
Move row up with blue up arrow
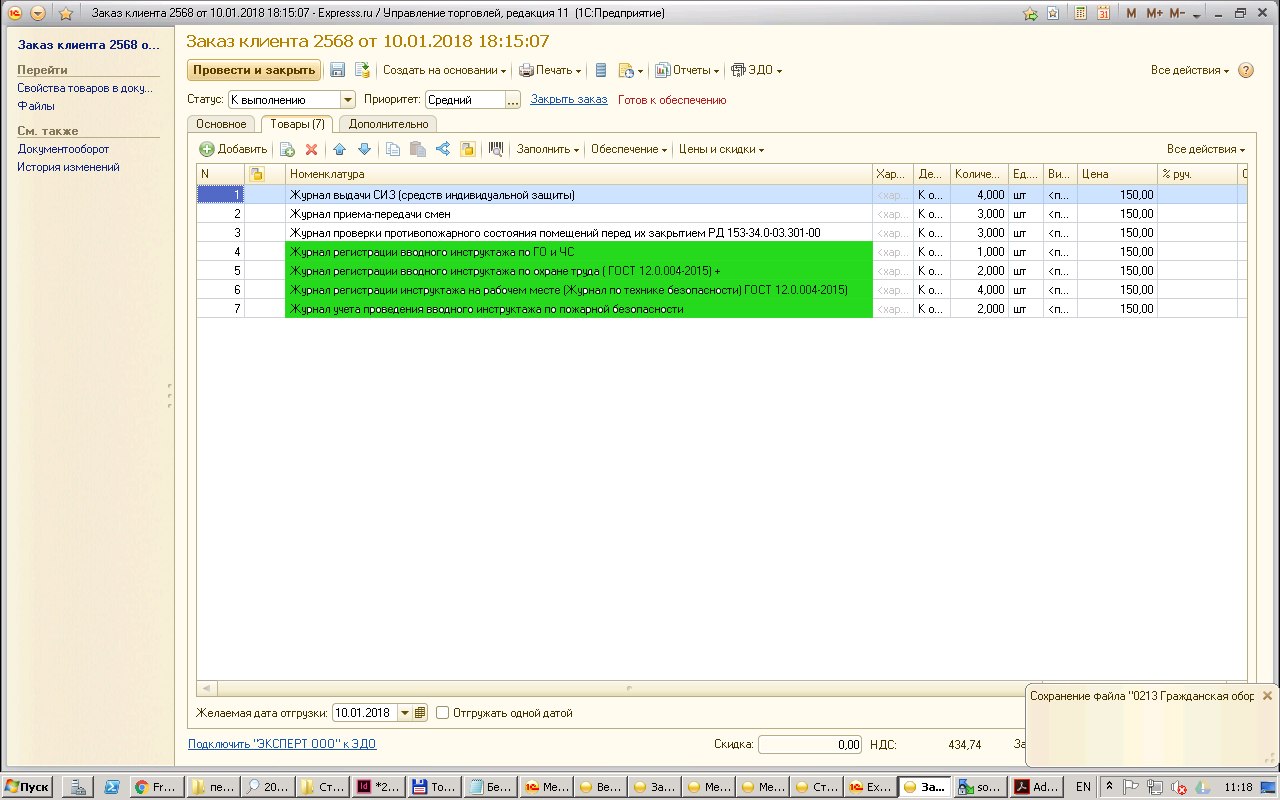click(x=339, y=149)
